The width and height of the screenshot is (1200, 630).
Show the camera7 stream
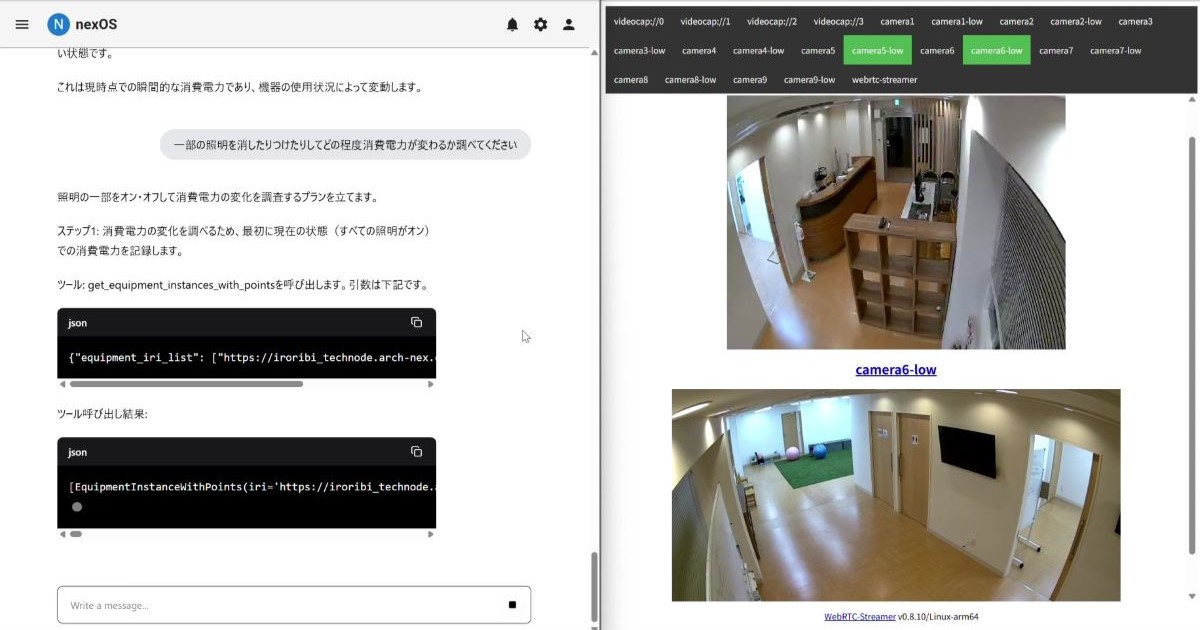click(x=1056, y=50)
